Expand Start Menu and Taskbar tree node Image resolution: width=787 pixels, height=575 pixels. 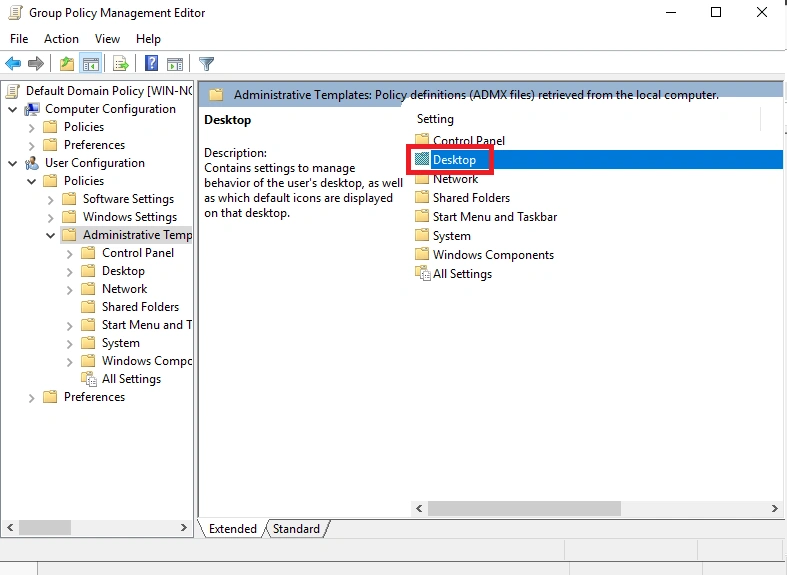coord(70,327)
